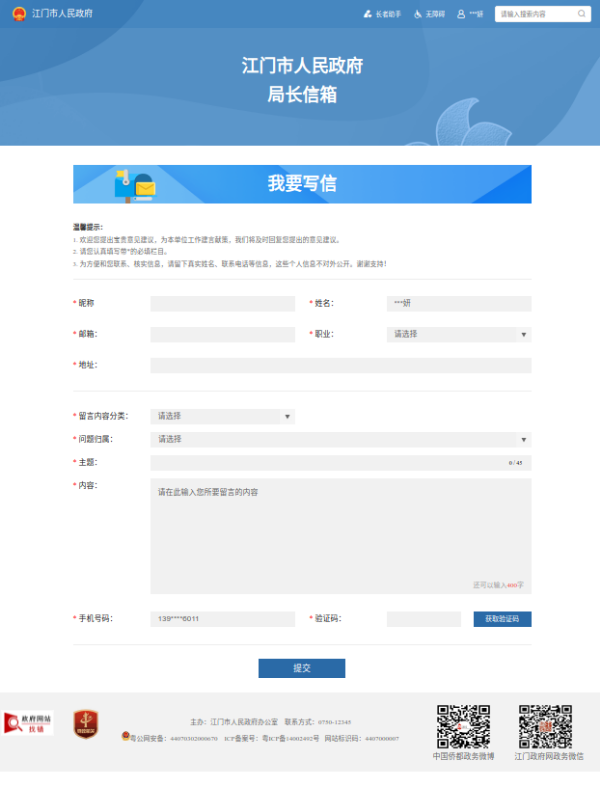600x786 pixels.
Task: Focus the 昵称 nickname input field
Action: (x=222, y=303)
